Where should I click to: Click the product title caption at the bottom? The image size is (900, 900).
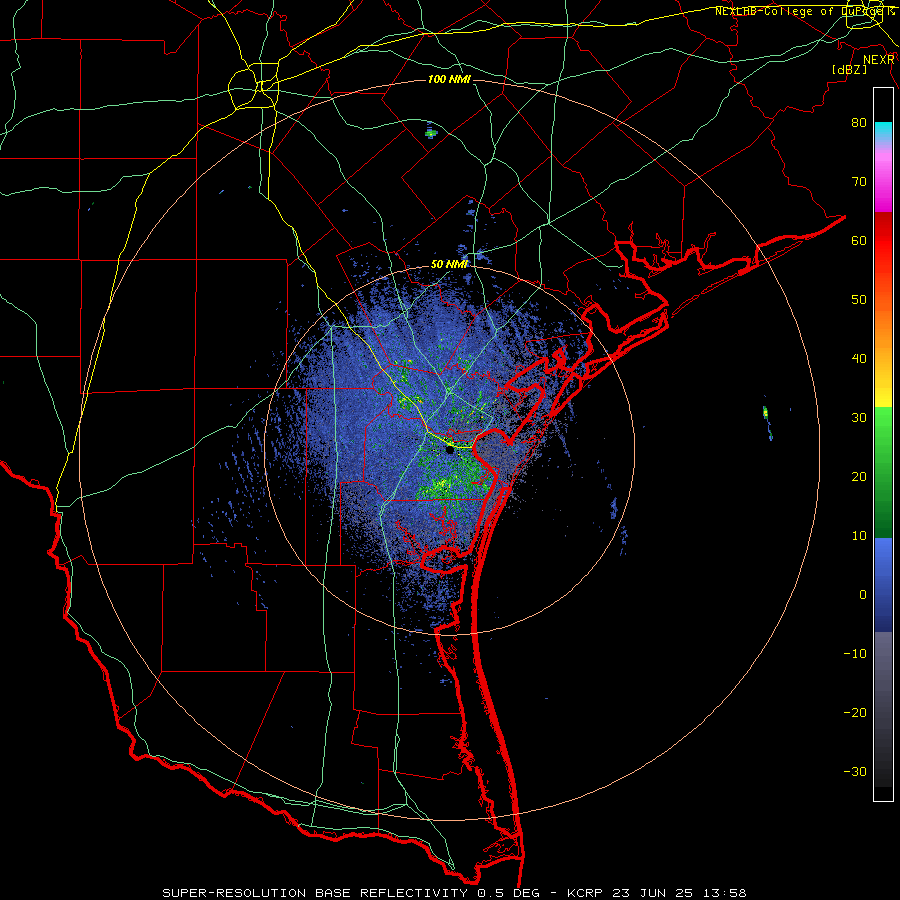pos(454,893)
